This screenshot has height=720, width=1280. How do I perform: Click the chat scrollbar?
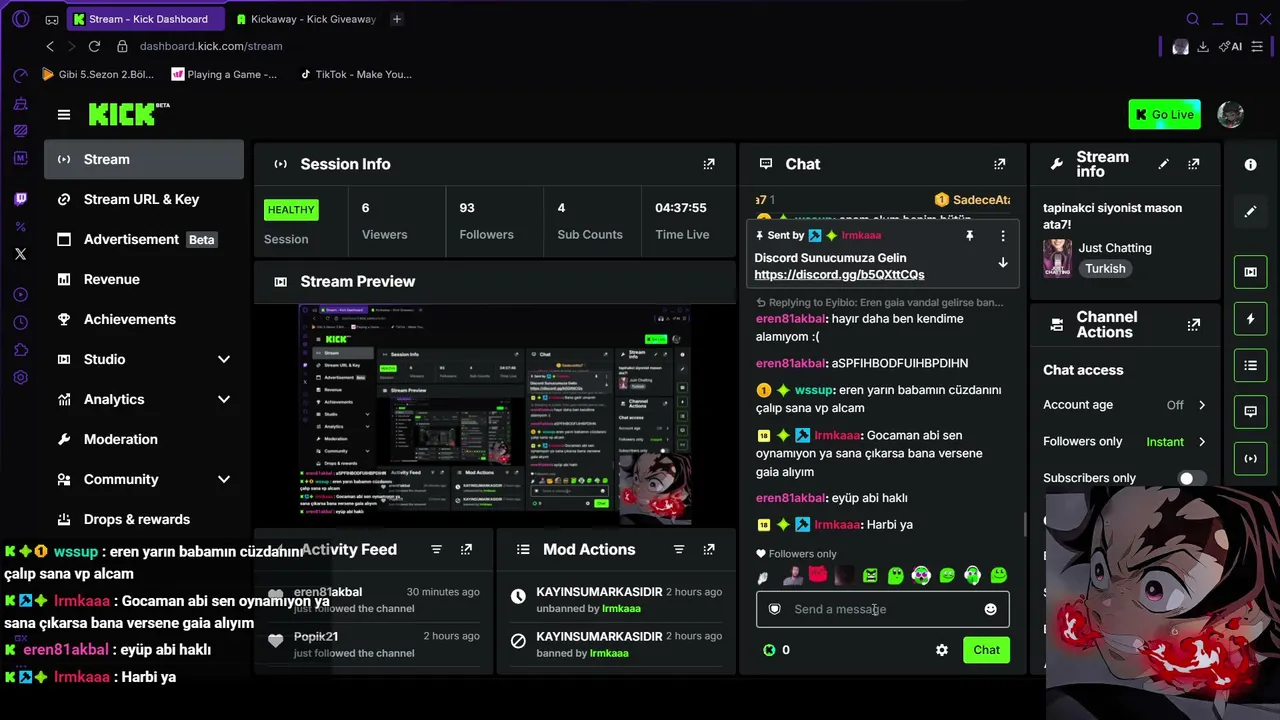tap(1023, 524)
